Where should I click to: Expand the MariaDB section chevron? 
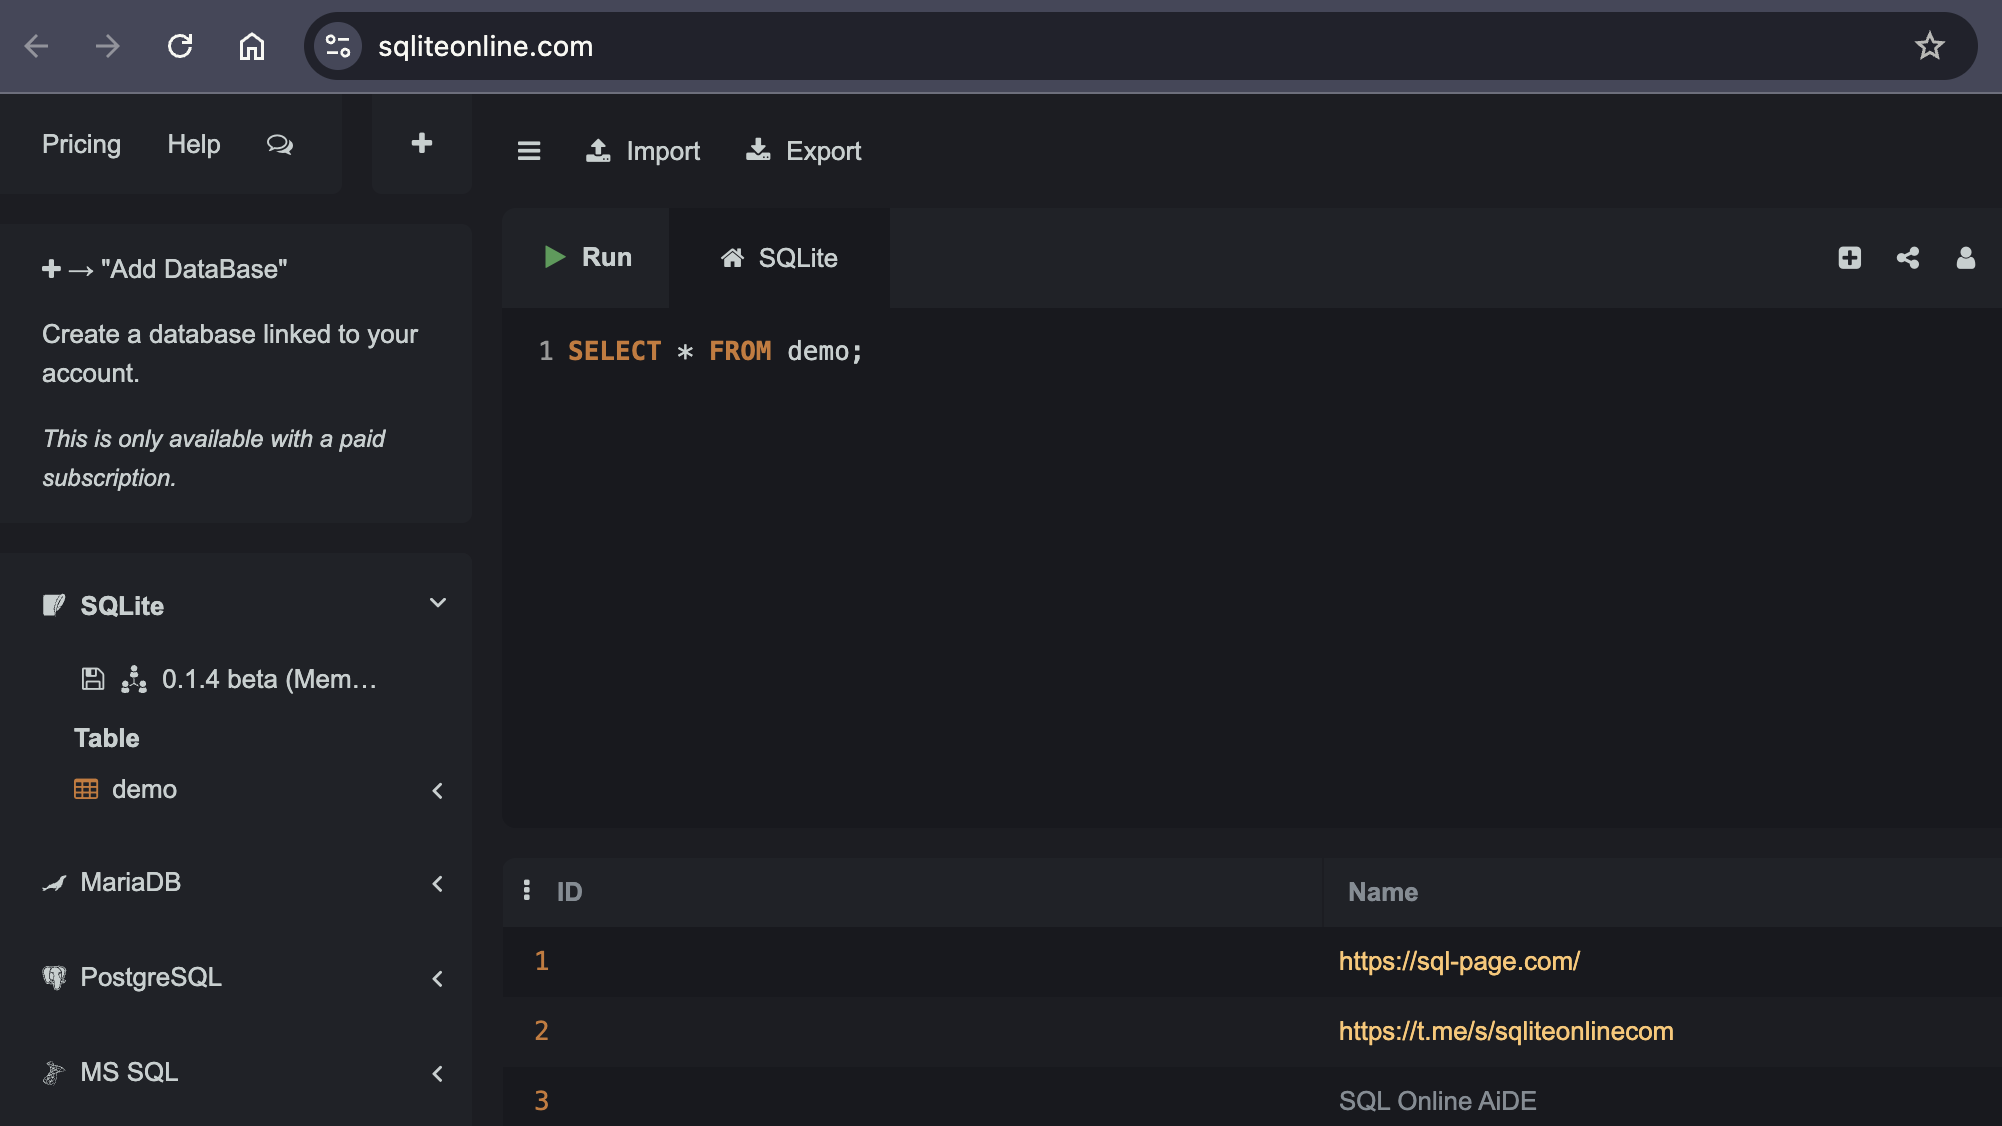coord(437,884)
